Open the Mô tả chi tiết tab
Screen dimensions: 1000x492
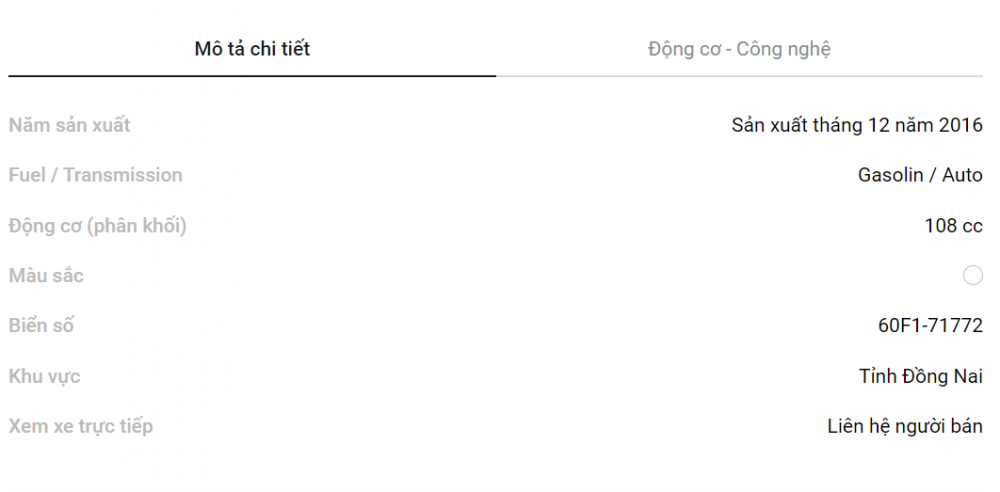[252, 49]
